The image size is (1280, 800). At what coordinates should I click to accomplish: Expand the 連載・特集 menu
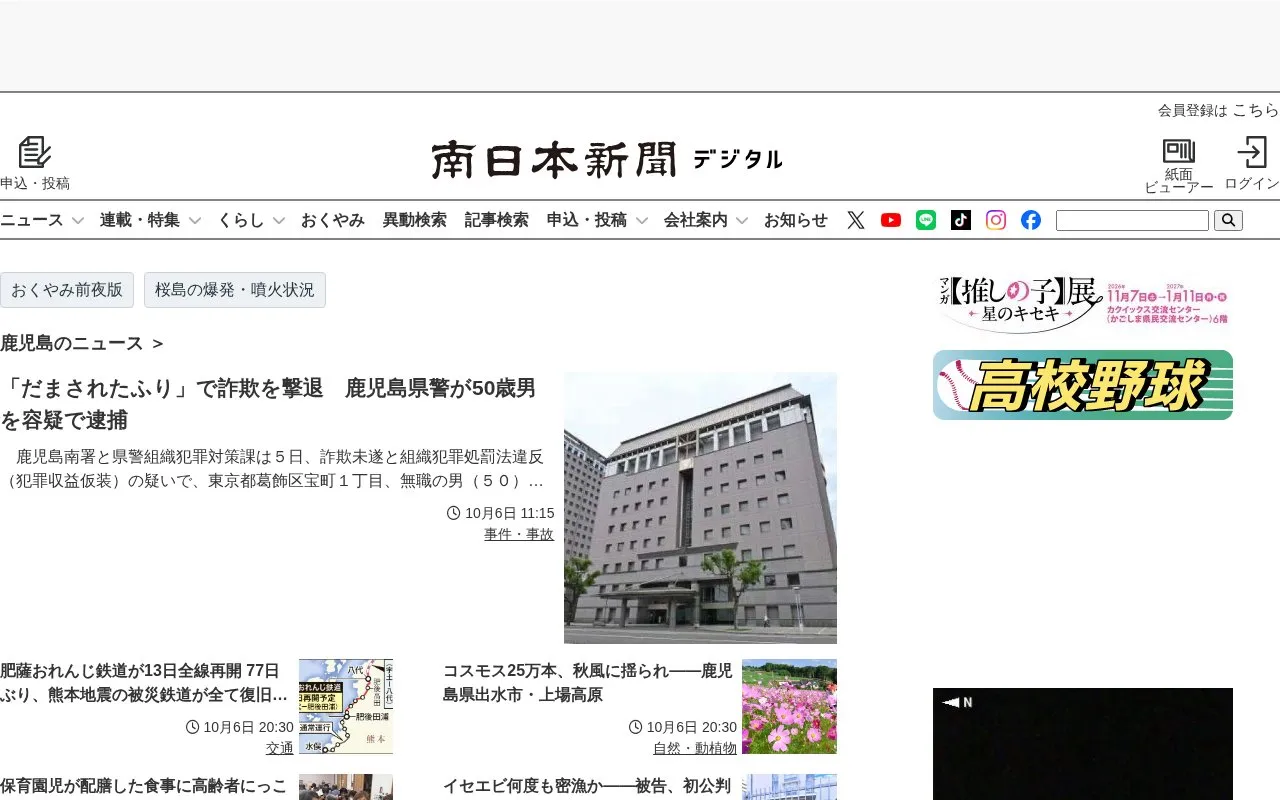150,220
